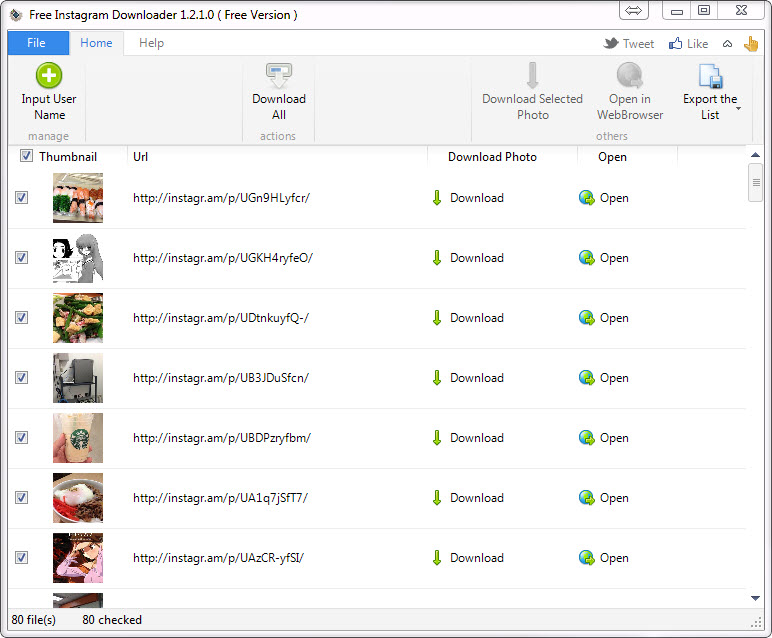Click green download arrow for UDtnkuyfQ-

(x=437, y=318)
